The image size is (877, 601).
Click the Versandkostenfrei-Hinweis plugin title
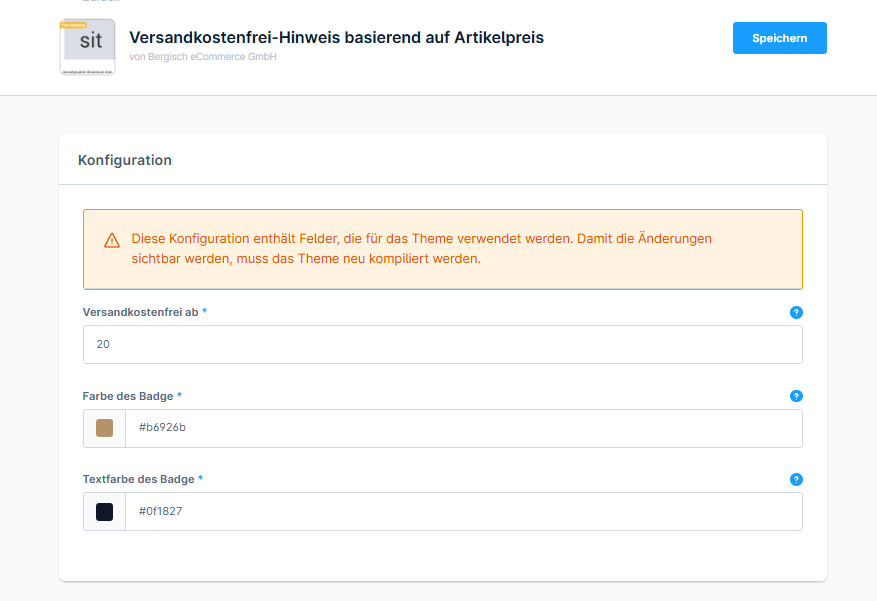[336, 37]
